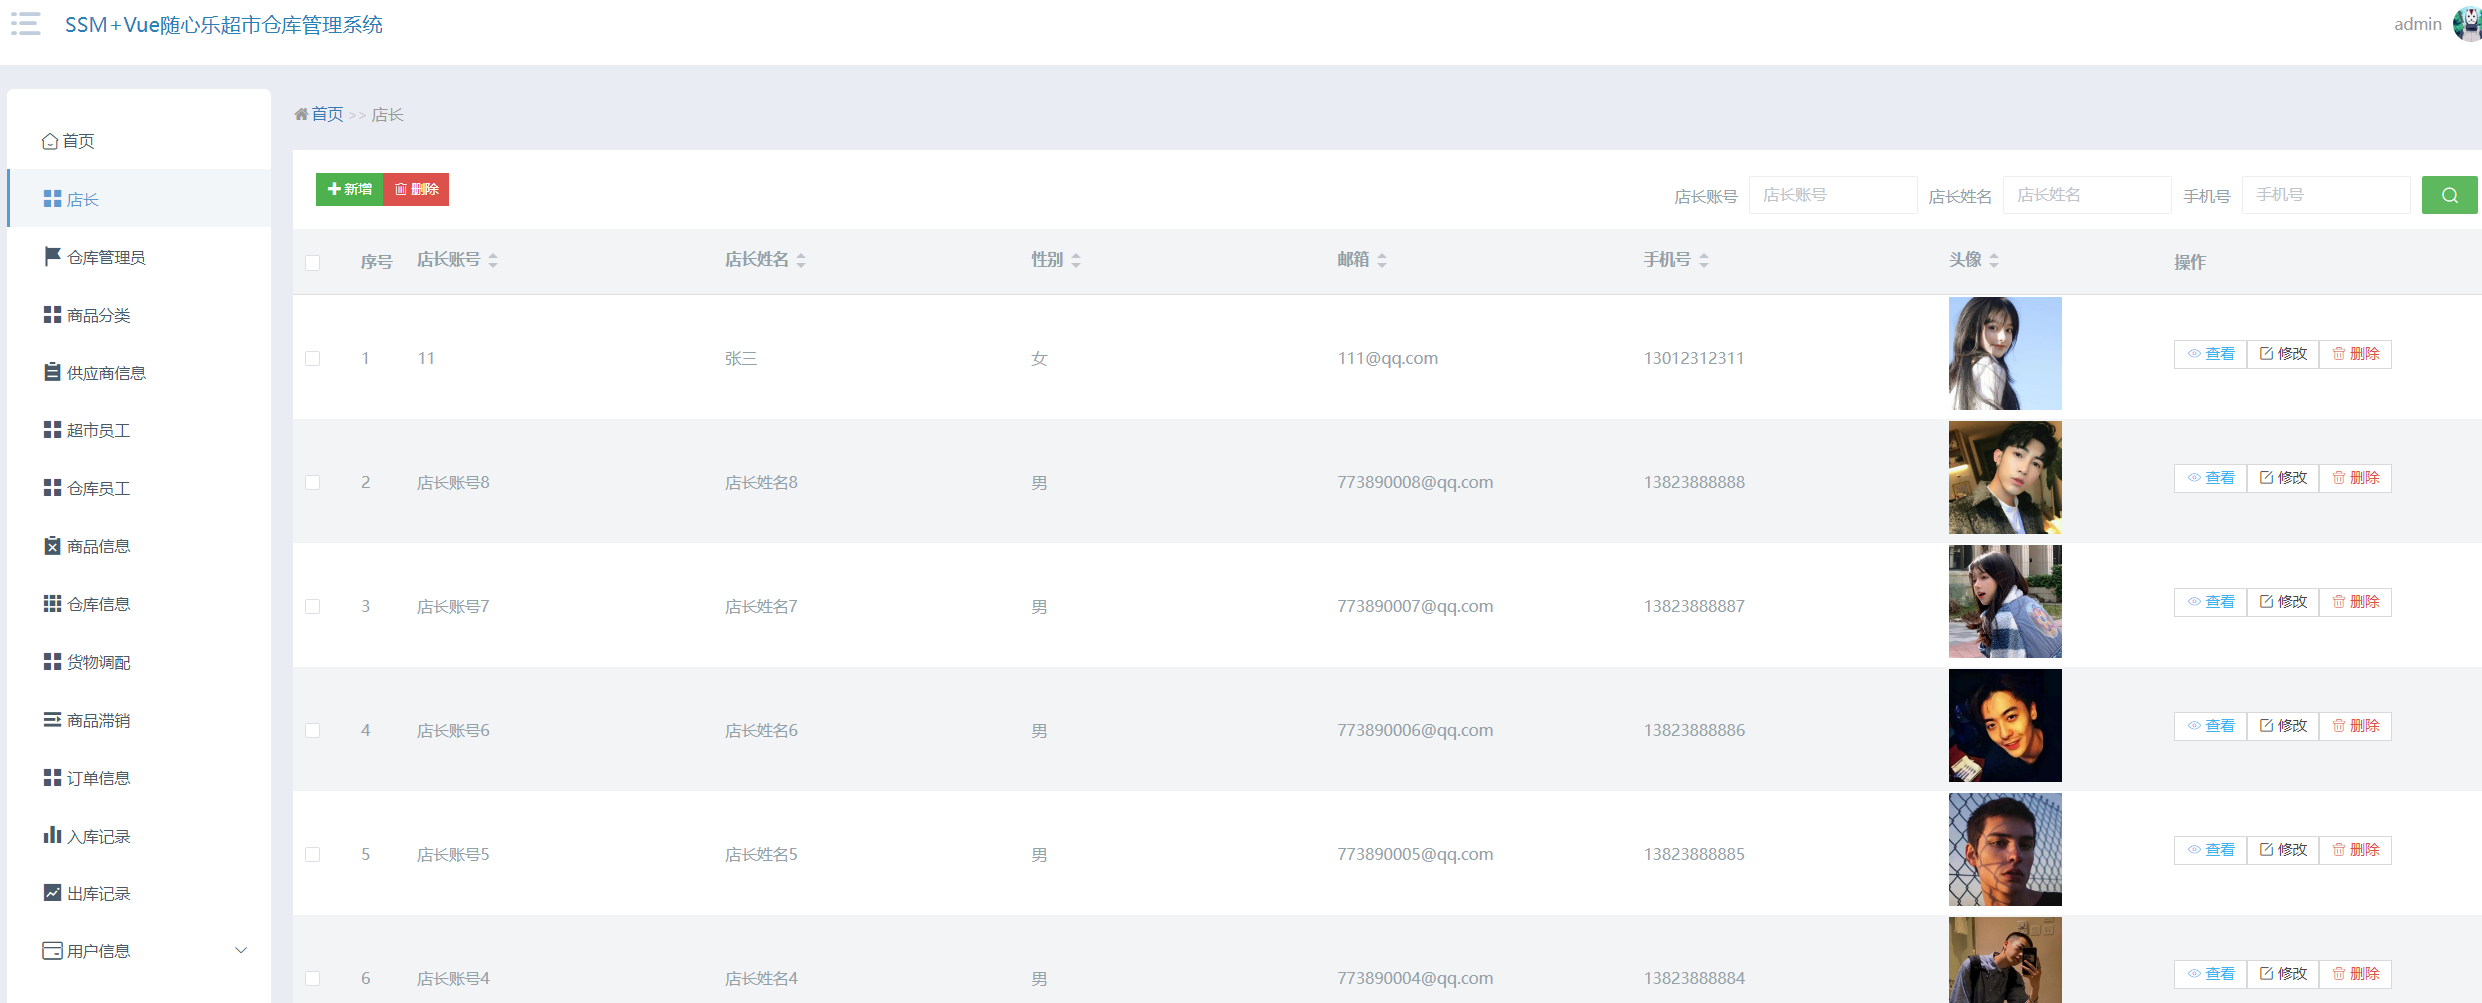Open 供应商信息 clipboard icon in sidebar
The height and width of the screenshot is (1003, 2482).
[52, 372]
